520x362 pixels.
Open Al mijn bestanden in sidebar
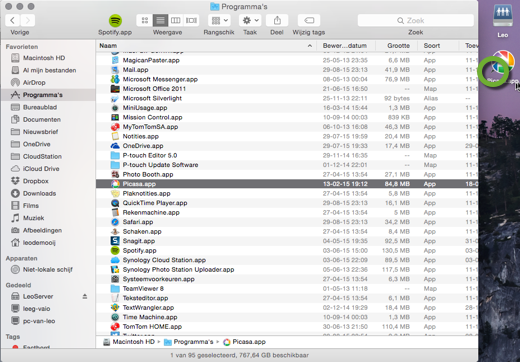point(49,70)
